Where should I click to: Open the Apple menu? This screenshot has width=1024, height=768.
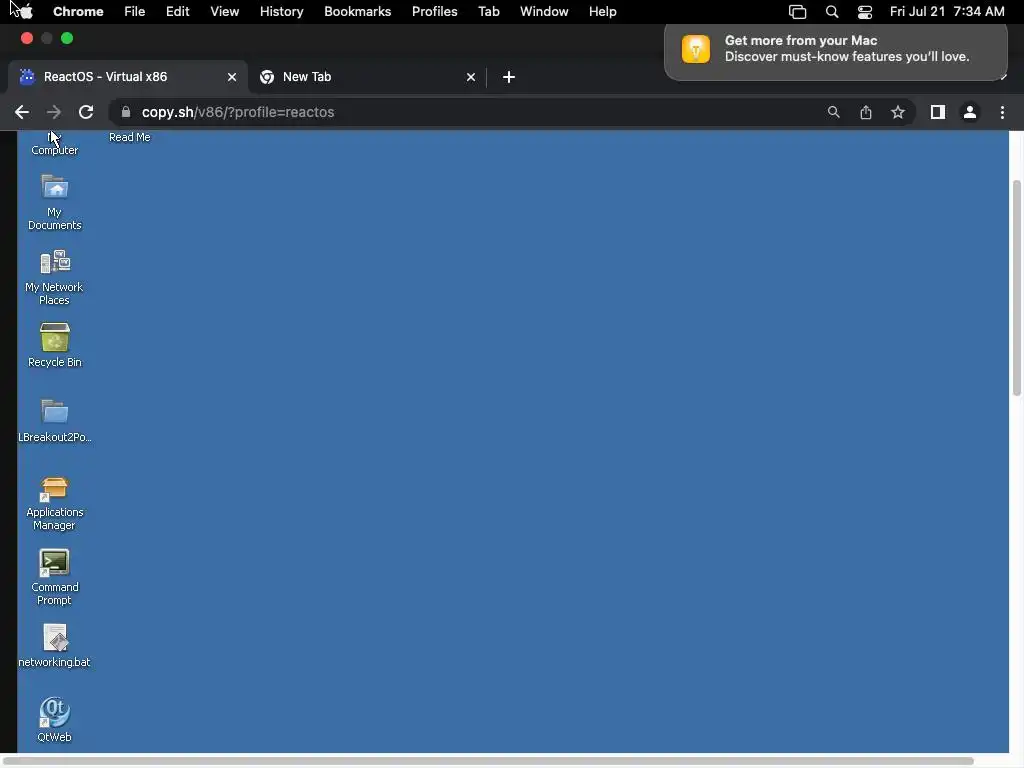(25, 12)
